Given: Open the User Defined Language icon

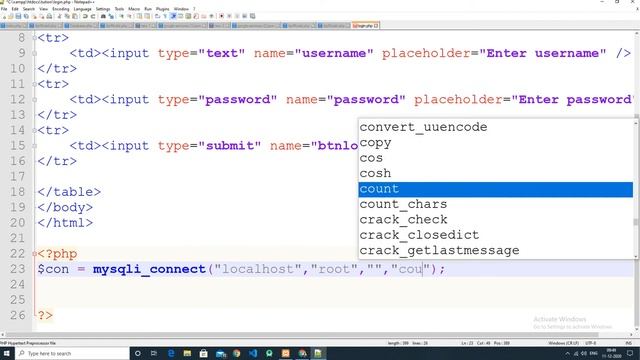Looking at the screenshot, I should pos(181,16).
